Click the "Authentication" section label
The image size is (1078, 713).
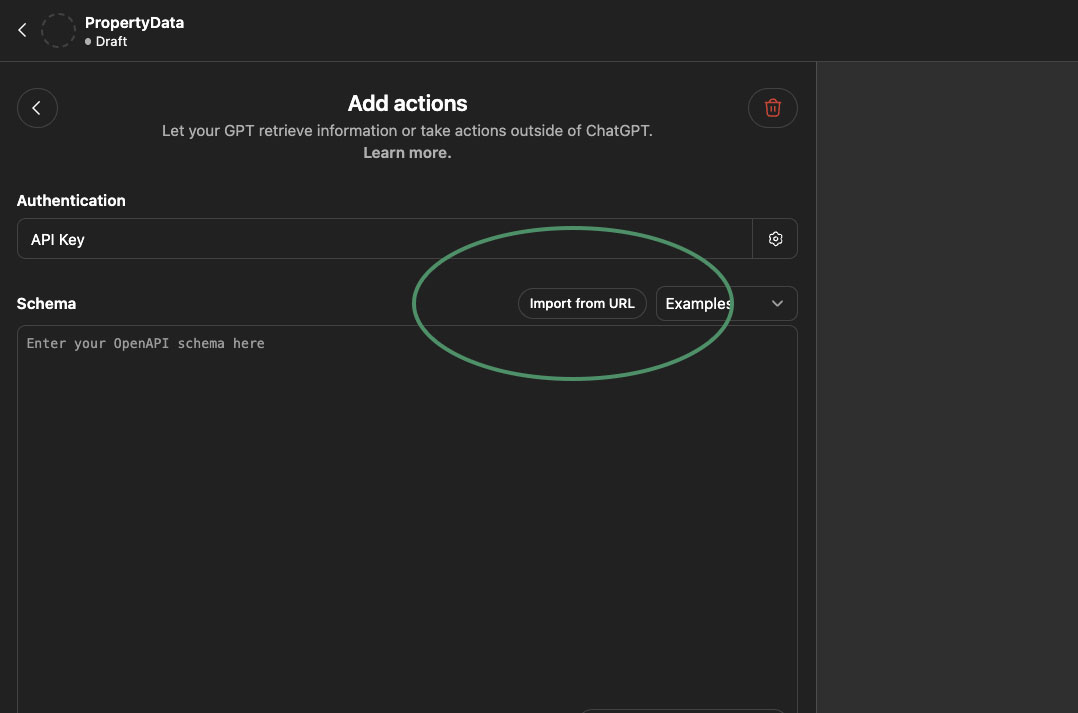click(71, 200)
